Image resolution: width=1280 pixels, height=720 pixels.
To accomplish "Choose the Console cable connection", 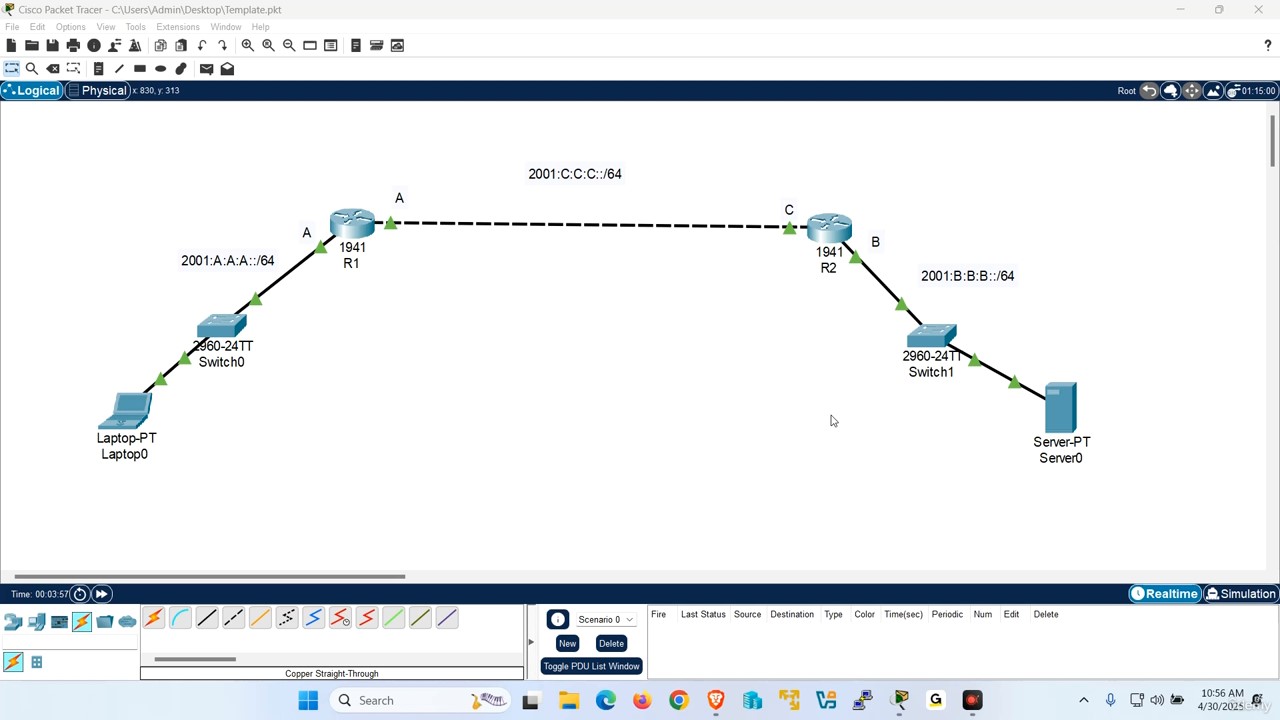I will coord(180,618).
